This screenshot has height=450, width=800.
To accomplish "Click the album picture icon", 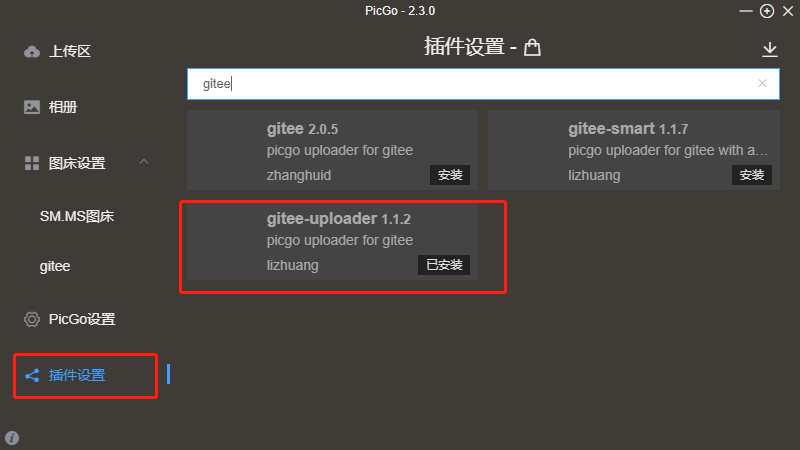I will pos(32,107).
